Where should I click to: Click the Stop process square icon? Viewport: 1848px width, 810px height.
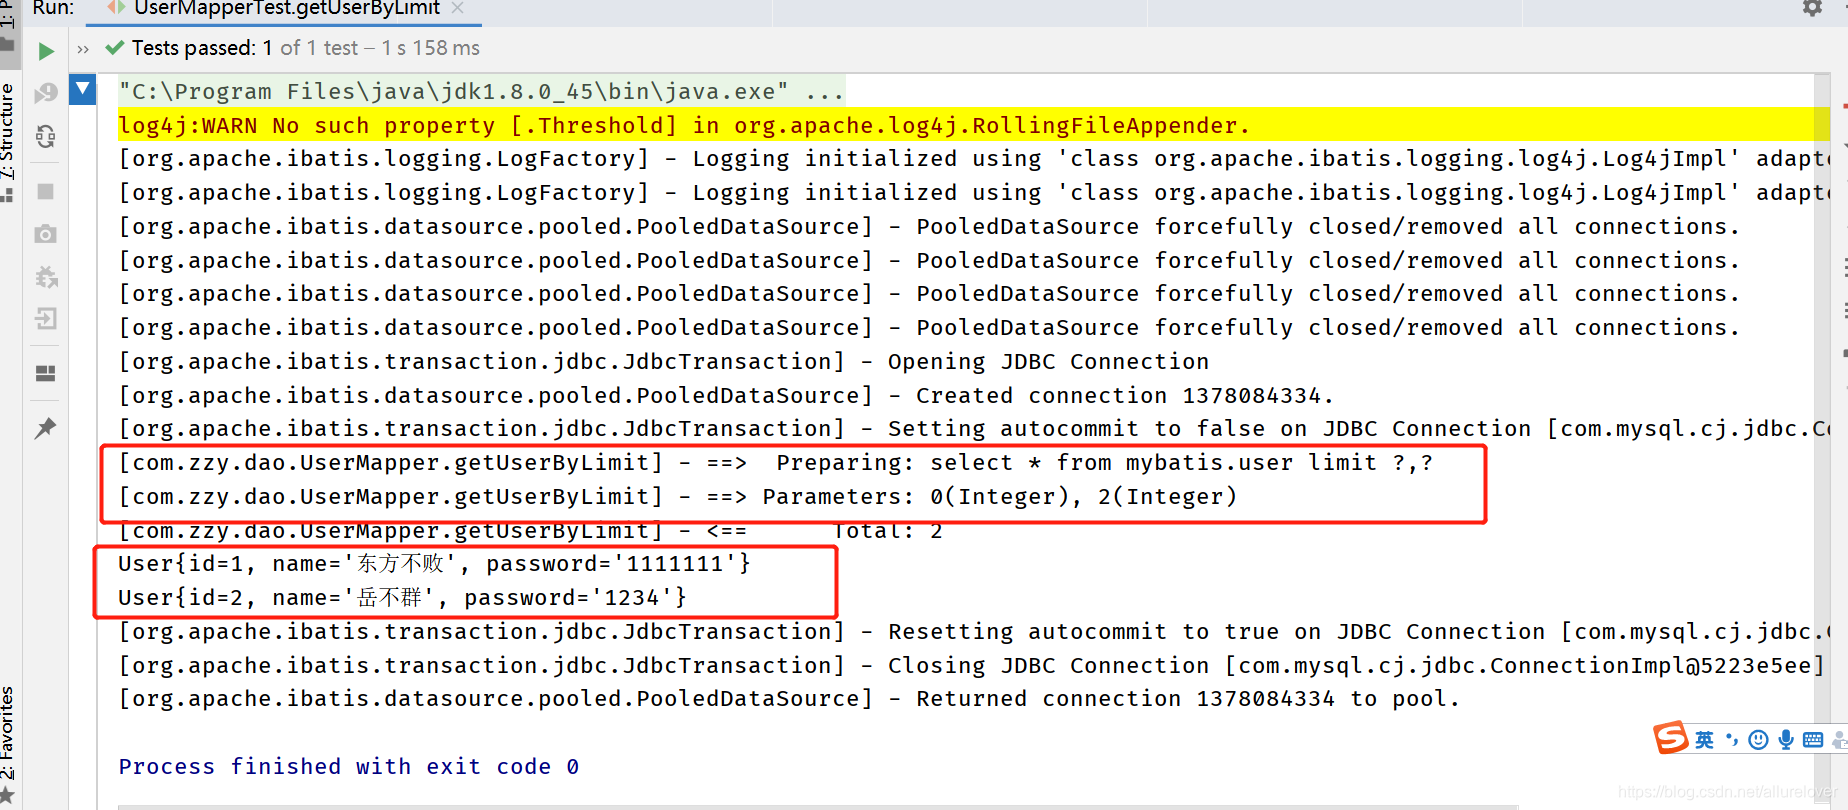46,191
